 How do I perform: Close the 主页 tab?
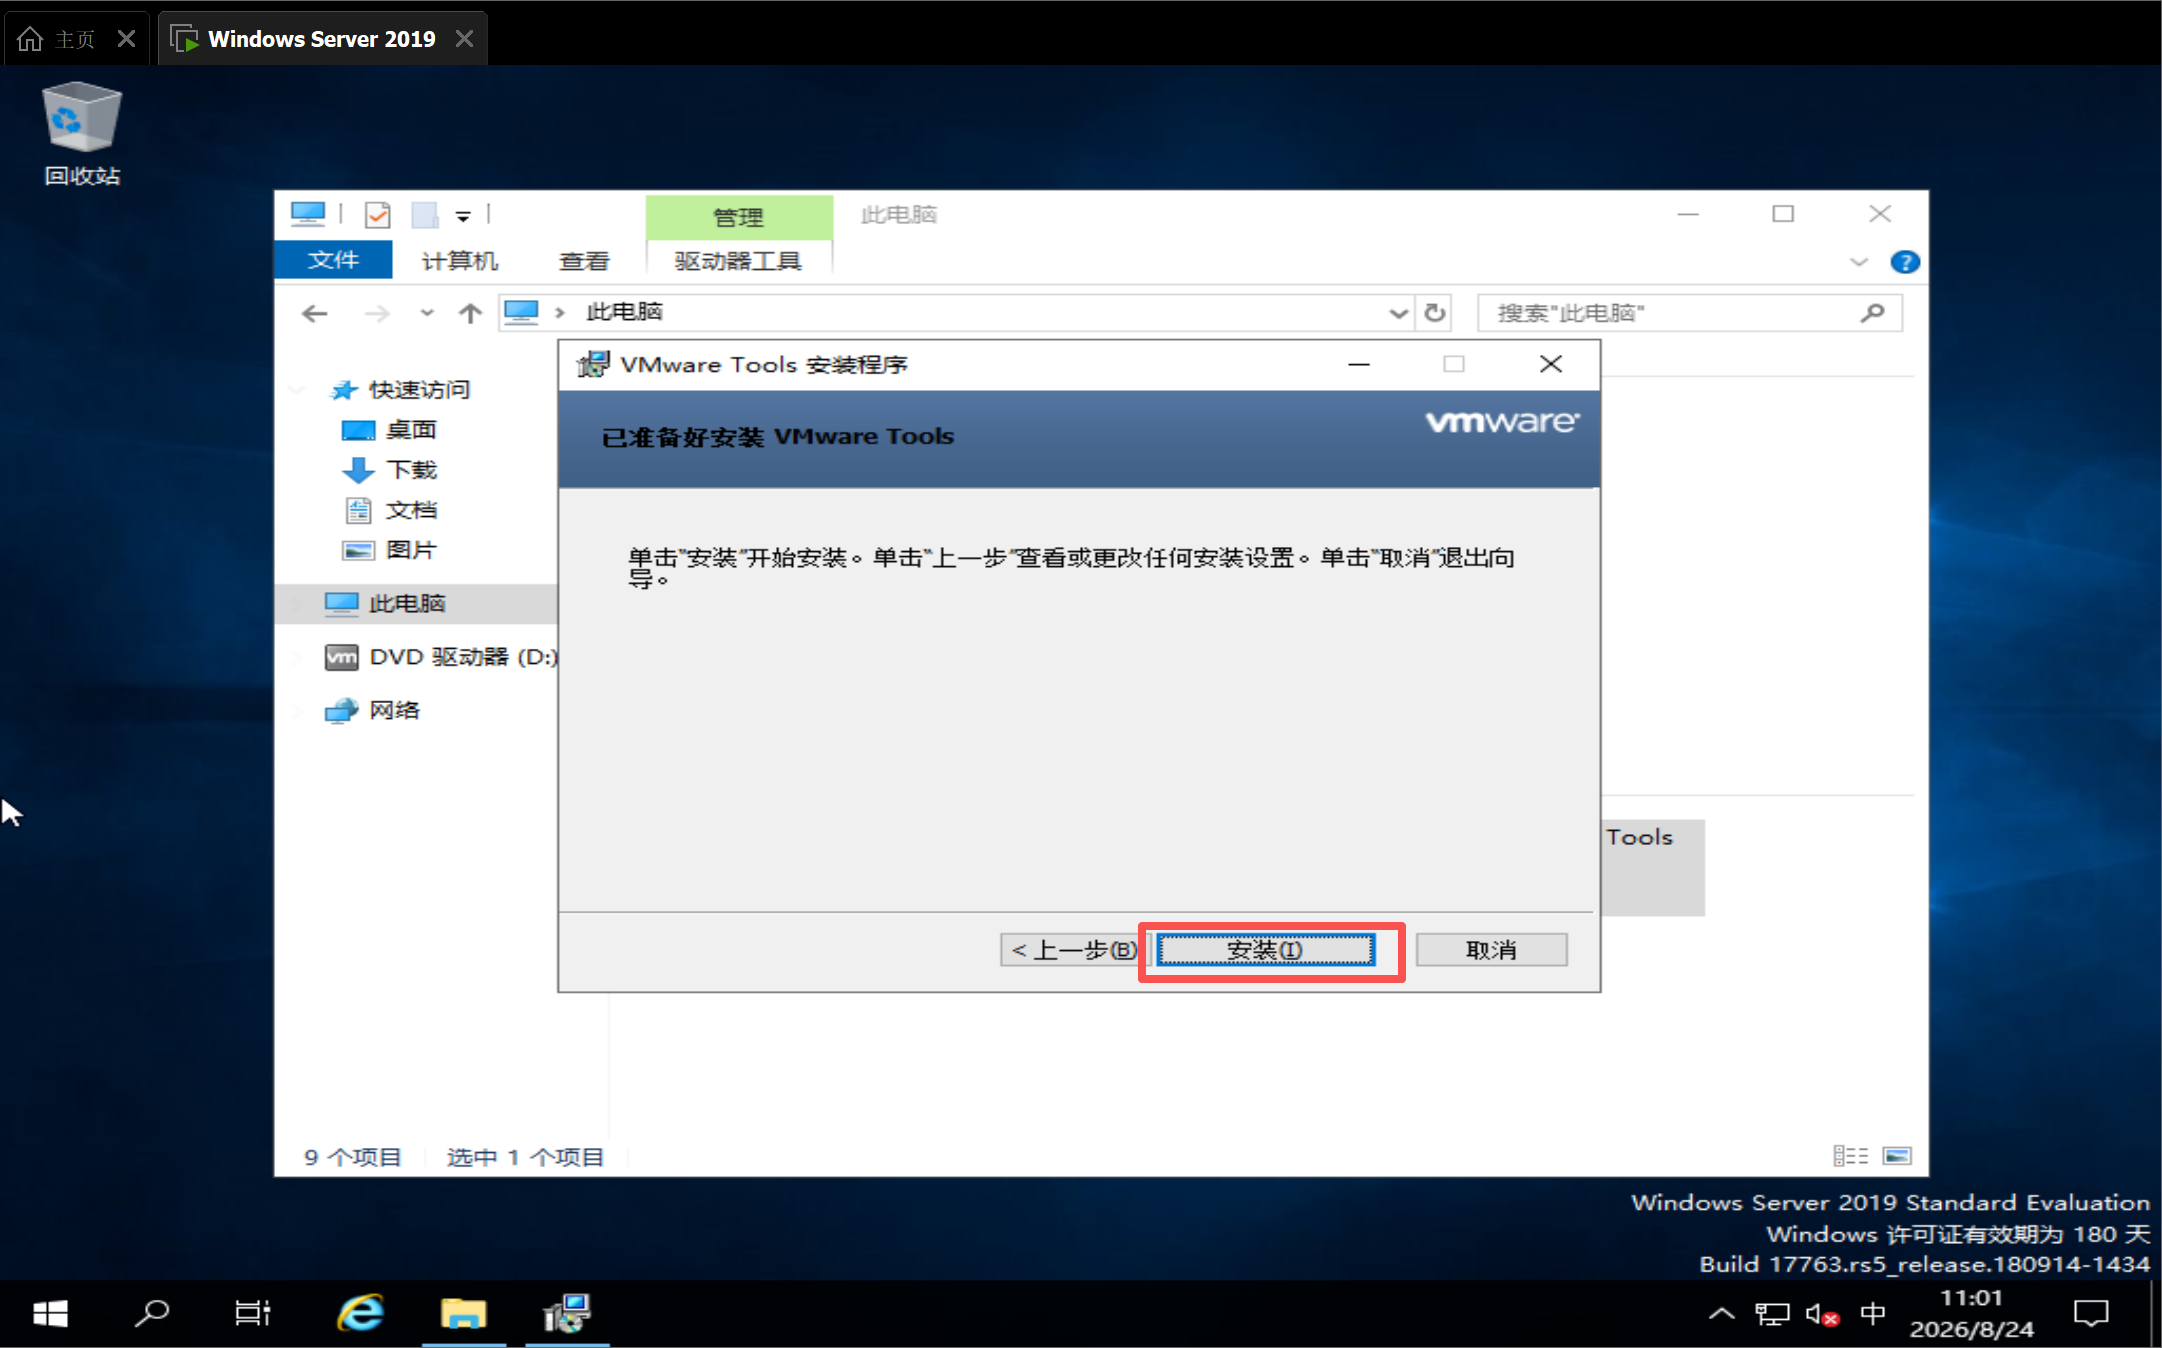pos(126,39)
